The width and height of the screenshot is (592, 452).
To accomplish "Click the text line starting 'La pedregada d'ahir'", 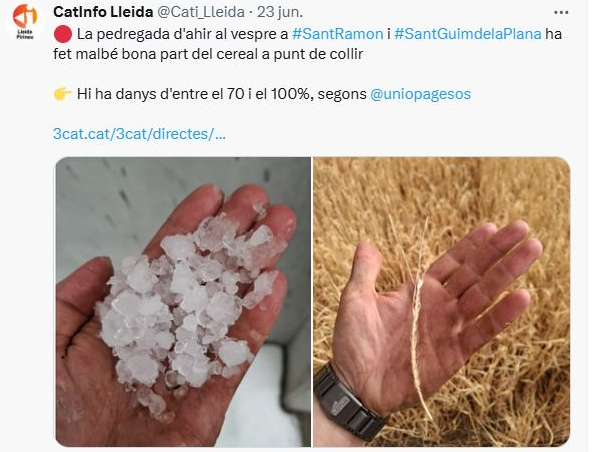I will pos(307,34).
